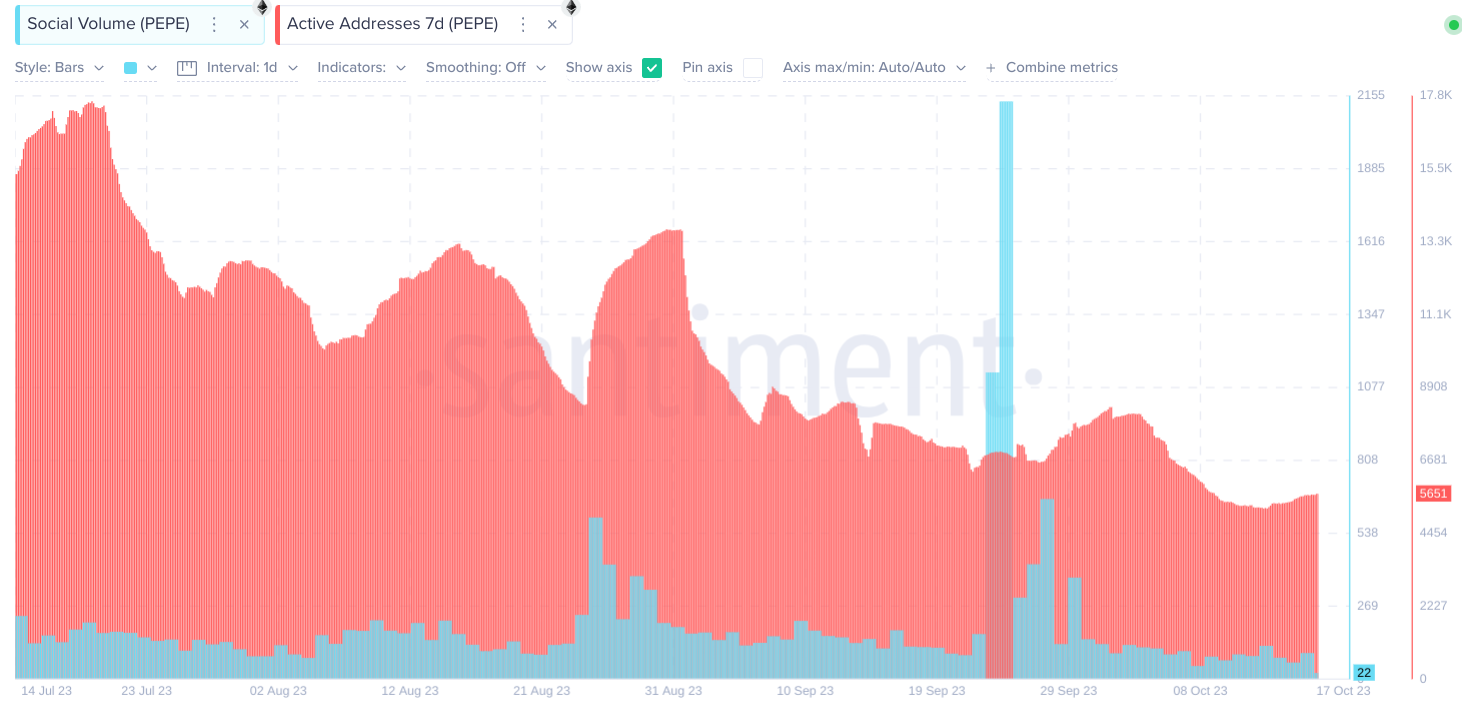Click the 29 Sep 23 date label
Image resolution: width=1462 pixels, height=701 pixels.
pyautogui.click(x=1068, y=691)
